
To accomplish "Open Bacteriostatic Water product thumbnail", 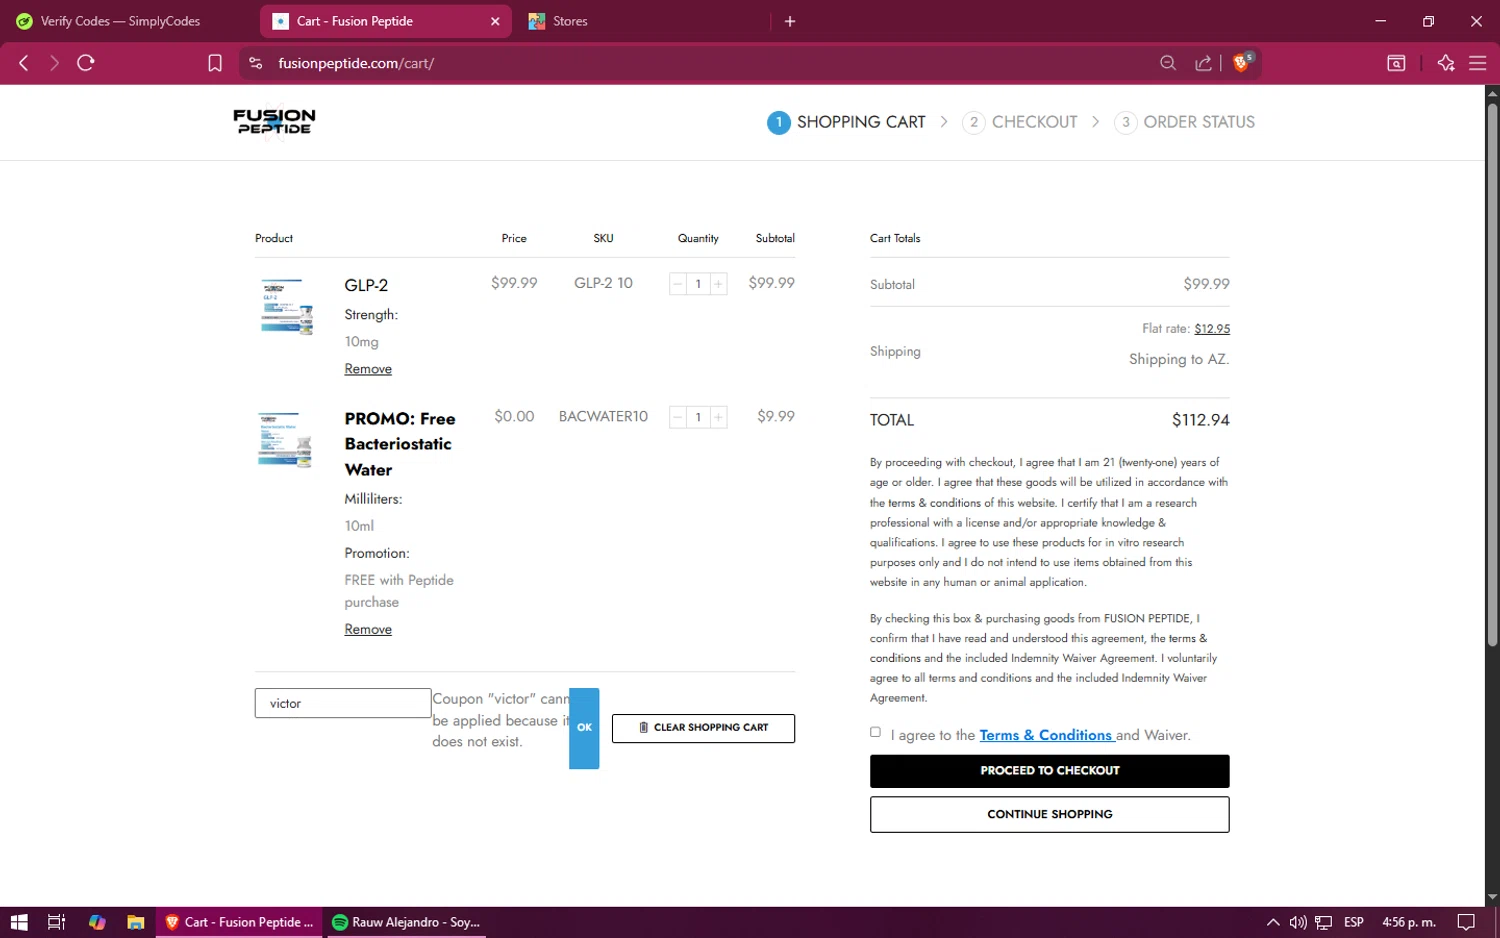I will point(287,439).
